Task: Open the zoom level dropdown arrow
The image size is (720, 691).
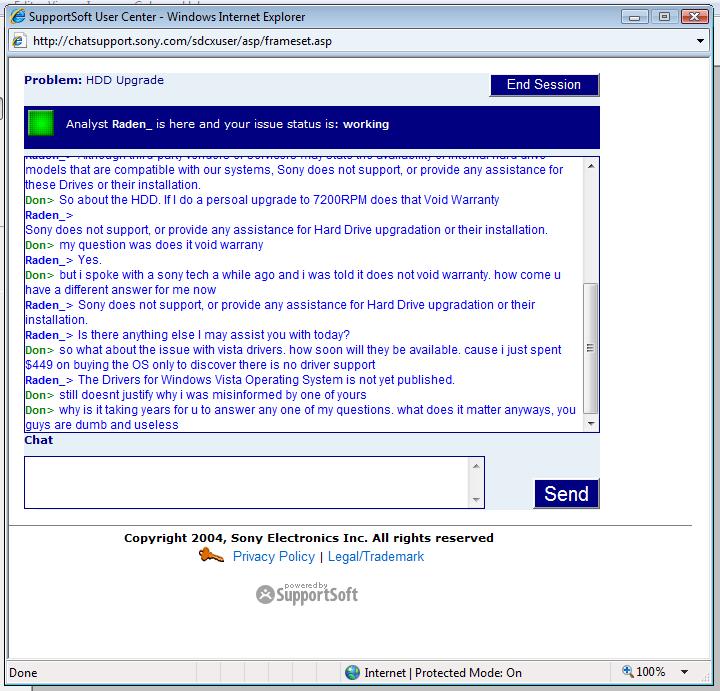Action: pos(684,672)
